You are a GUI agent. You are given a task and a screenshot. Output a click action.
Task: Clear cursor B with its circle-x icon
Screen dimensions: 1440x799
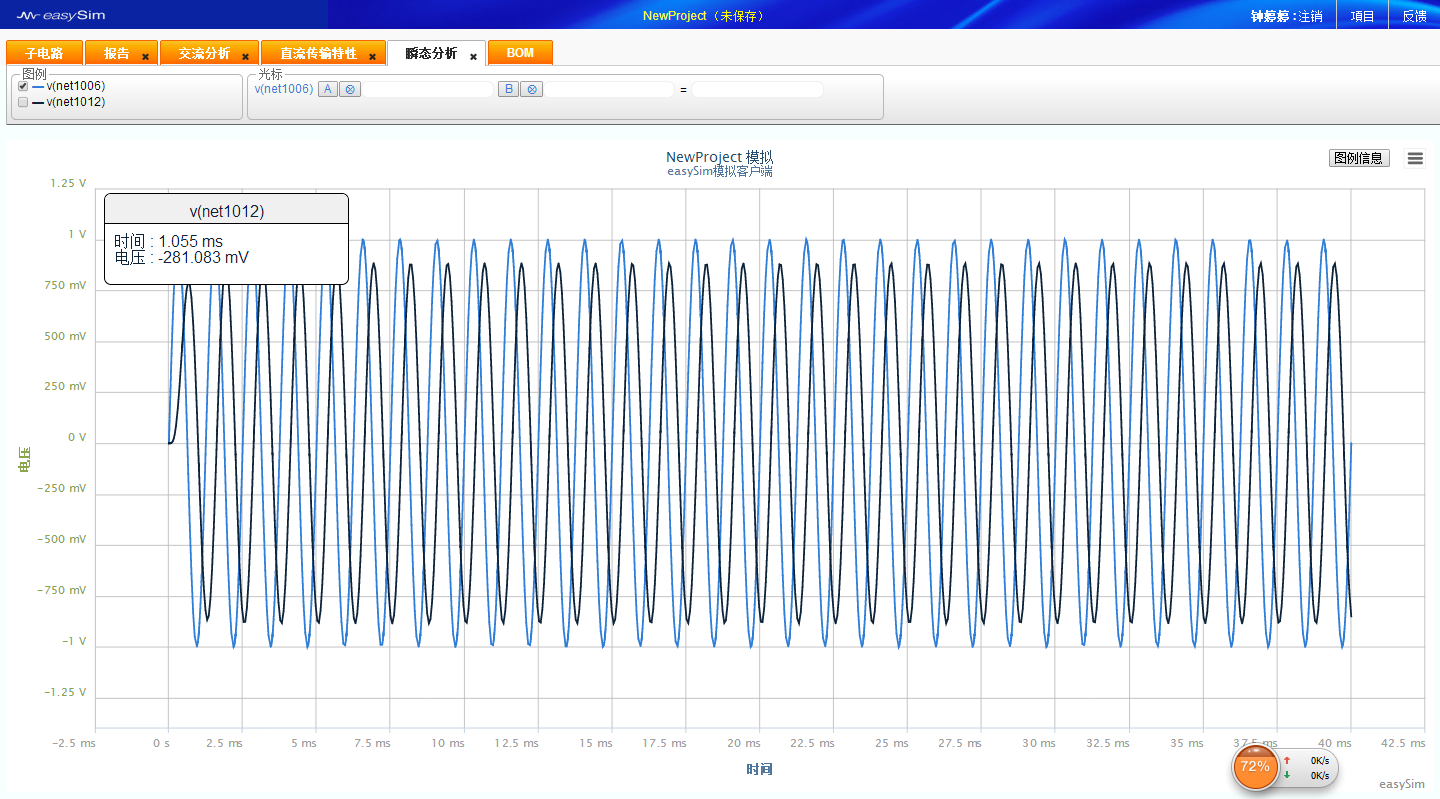tap(533, 90)
